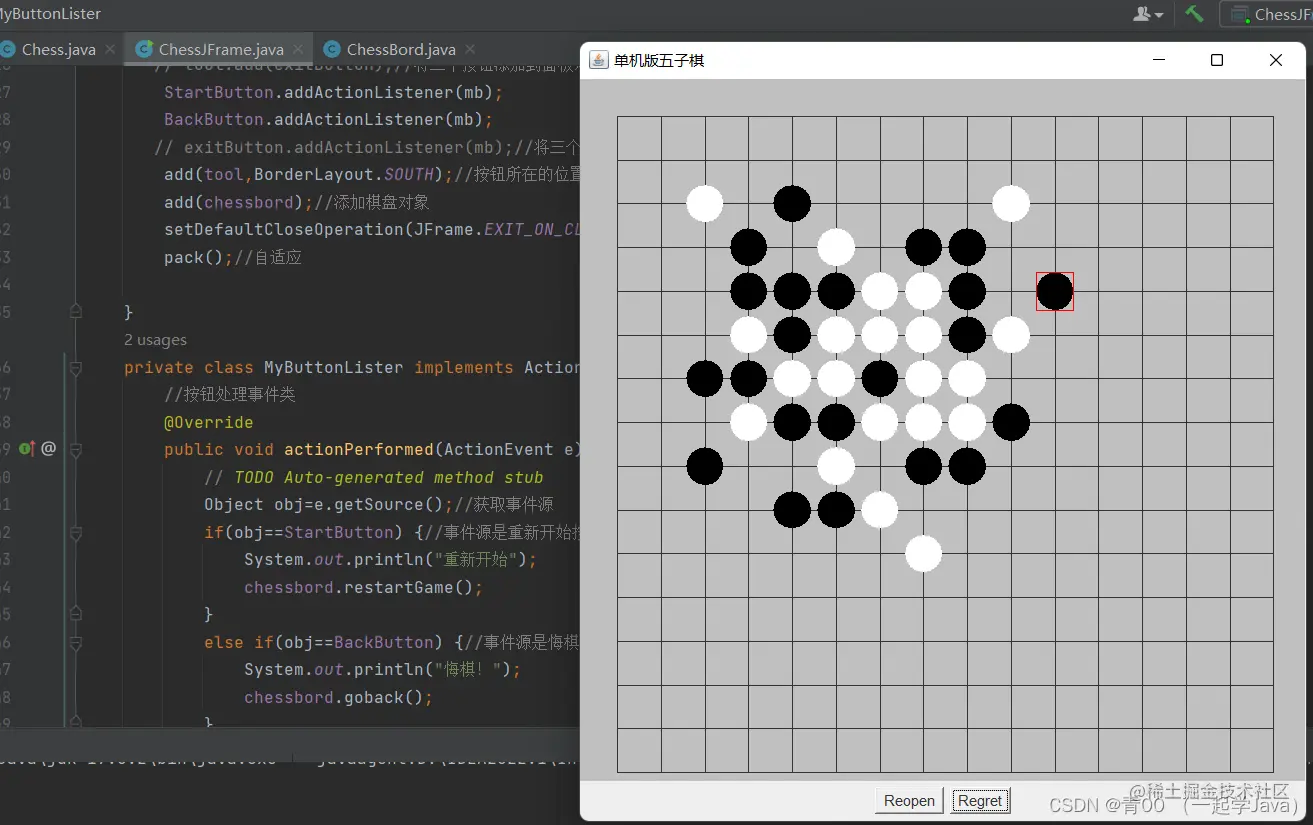Click the @ gutter icon beside actionPerformed
The height and width of the screenshot is (825, 1313).
tap(48, 449)
